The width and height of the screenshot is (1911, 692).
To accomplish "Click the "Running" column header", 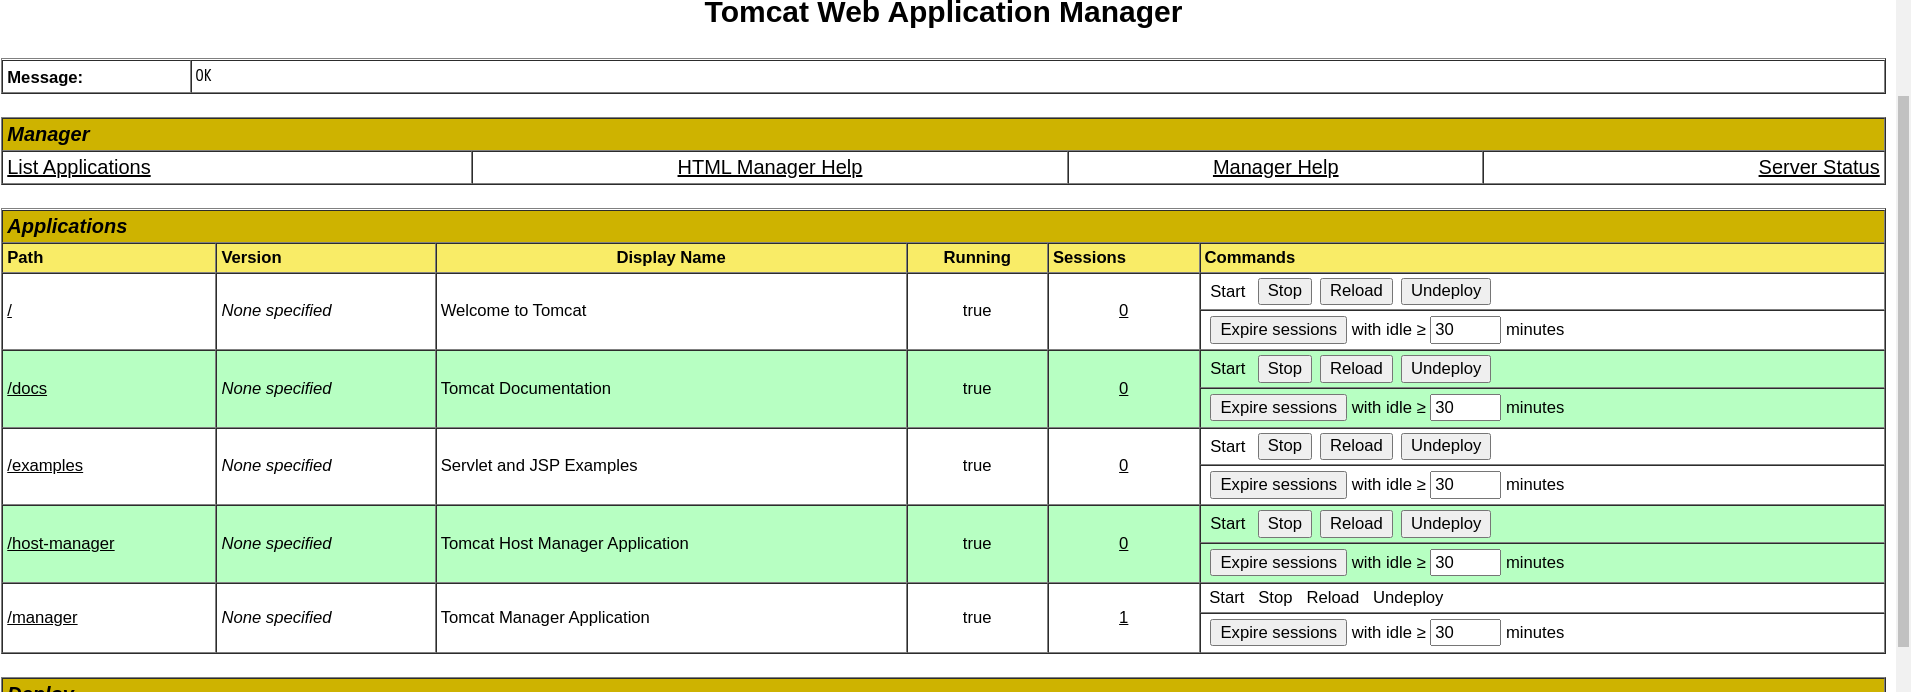I will tap(977, 257).
